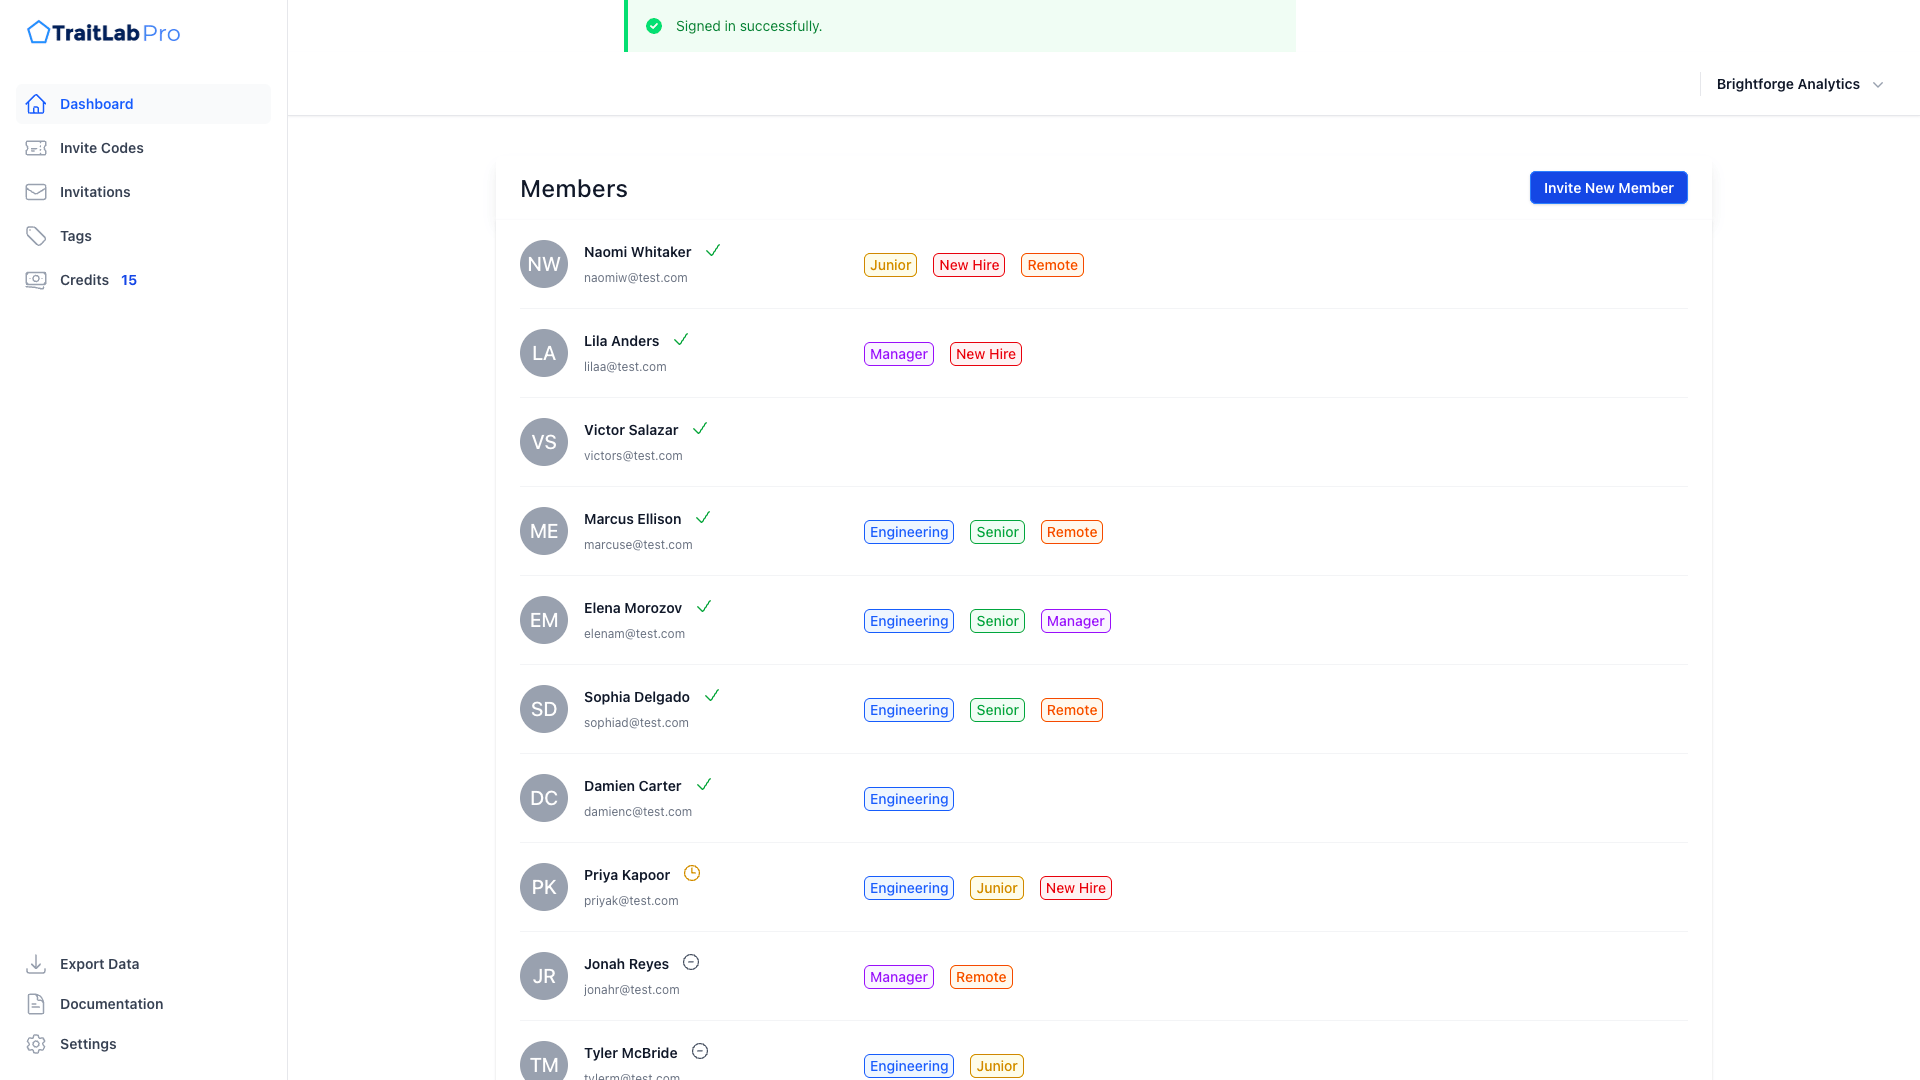Open Marcus Ellison's member name link
The image size is (1920, 1080).
point(632,519)
